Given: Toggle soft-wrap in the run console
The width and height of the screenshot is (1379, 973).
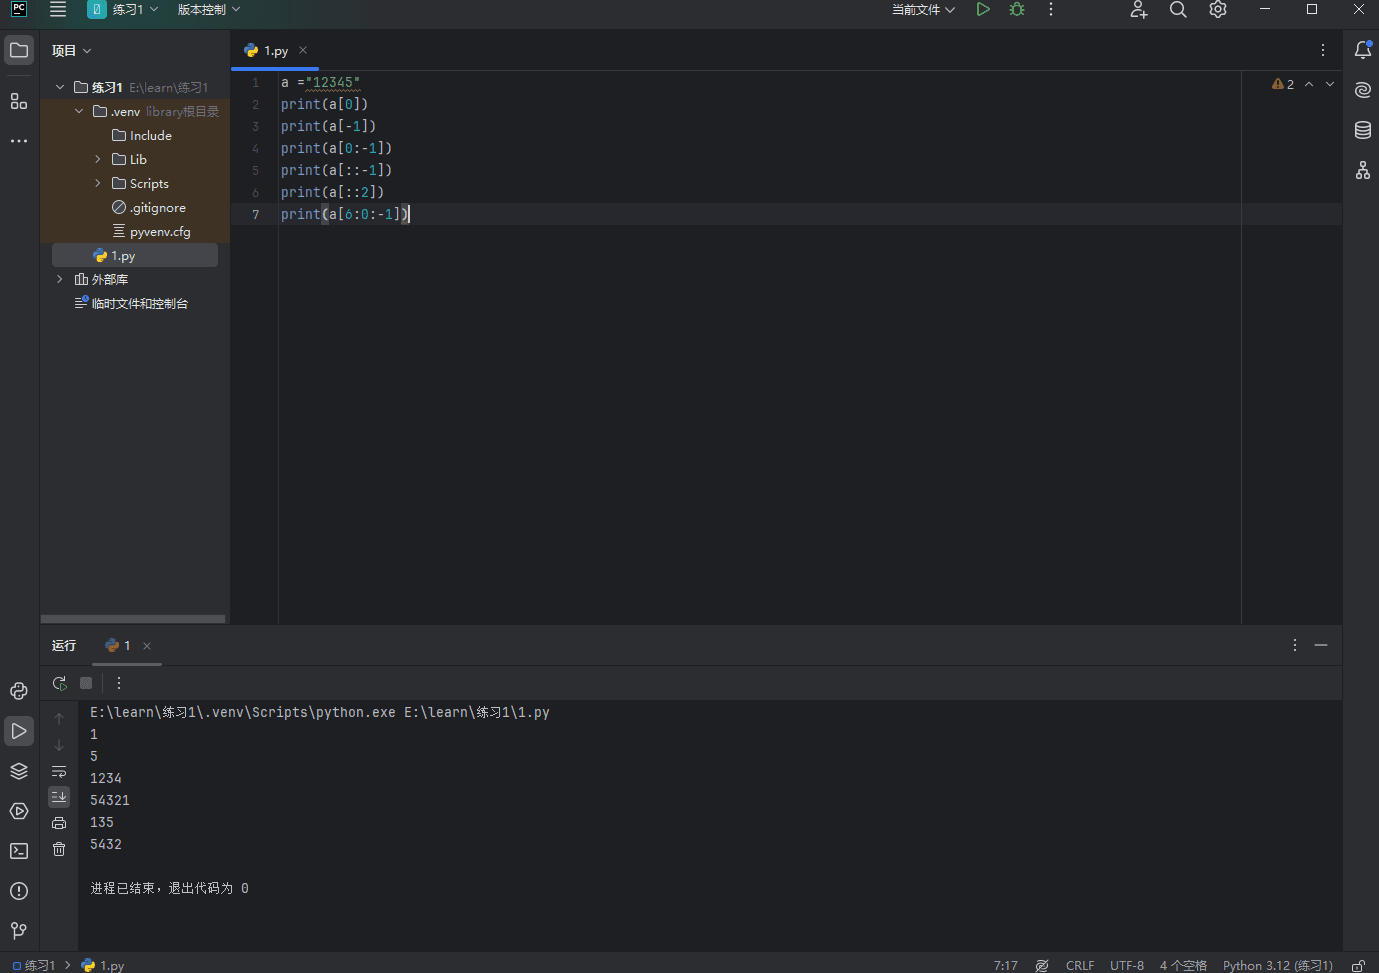Looking at the screenshot, I should tap(59, 771).
